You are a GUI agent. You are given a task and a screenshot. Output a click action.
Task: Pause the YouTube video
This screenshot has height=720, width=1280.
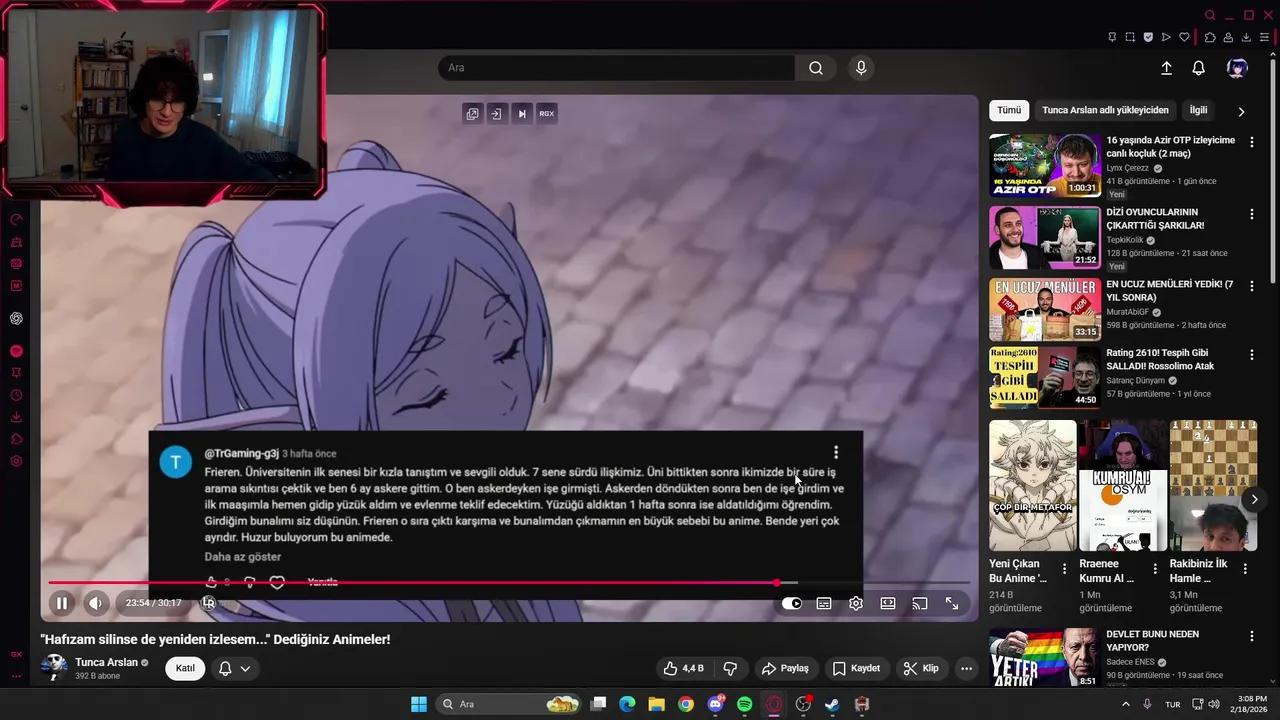pyautogui.click(x=61, y=603)
